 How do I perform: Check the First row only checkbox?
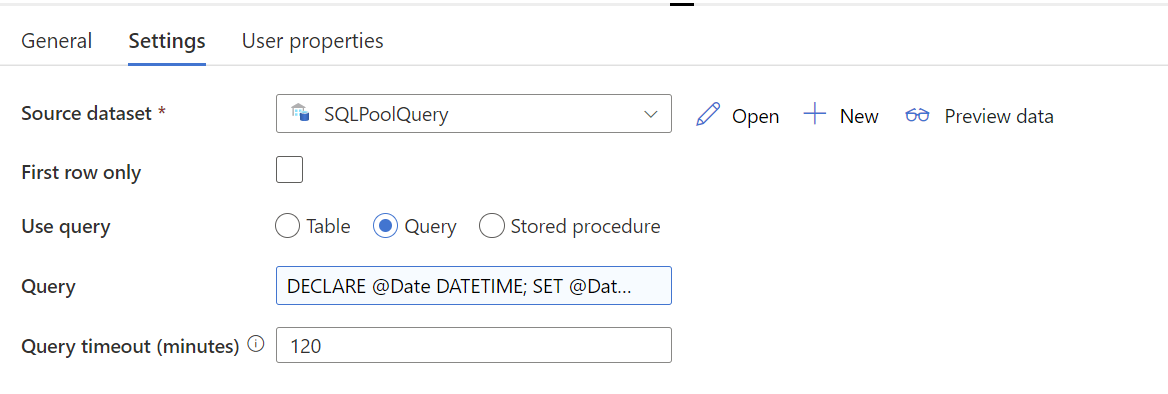289,170
